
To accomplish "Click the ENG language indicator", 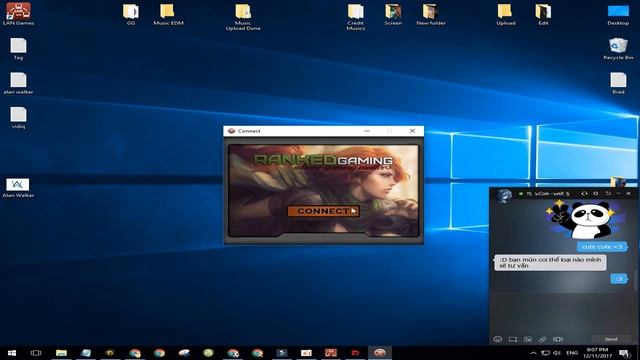I will click(572, 353).
